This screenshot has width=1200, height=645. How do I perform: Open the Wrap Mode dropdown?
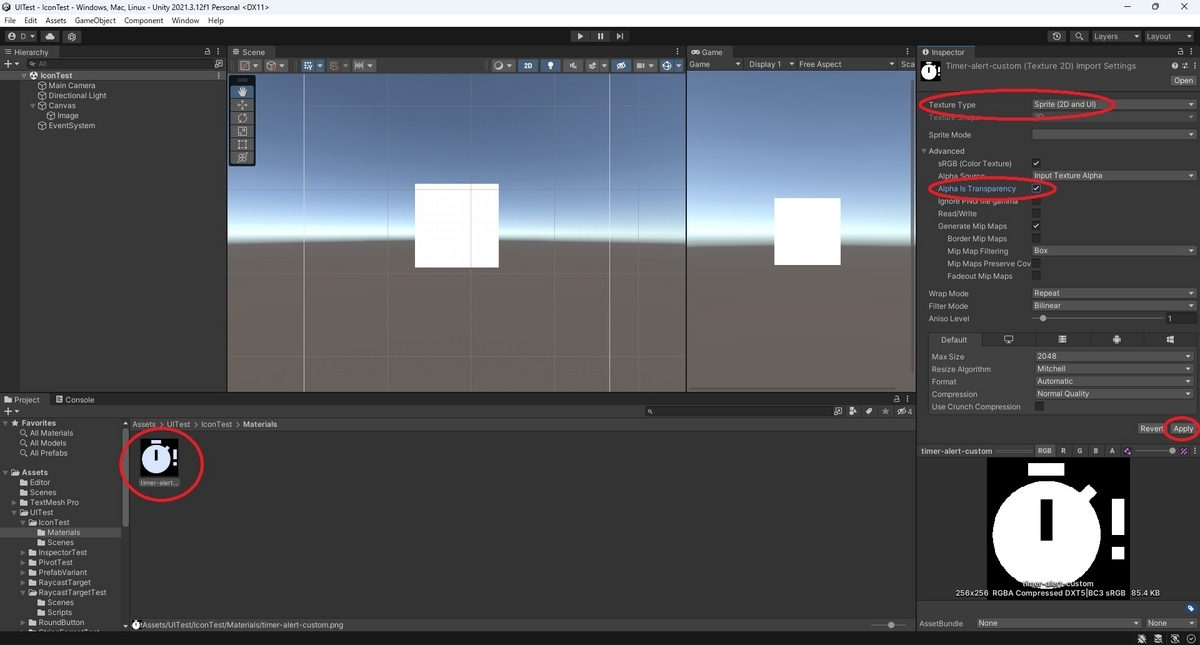[1113, 293]
